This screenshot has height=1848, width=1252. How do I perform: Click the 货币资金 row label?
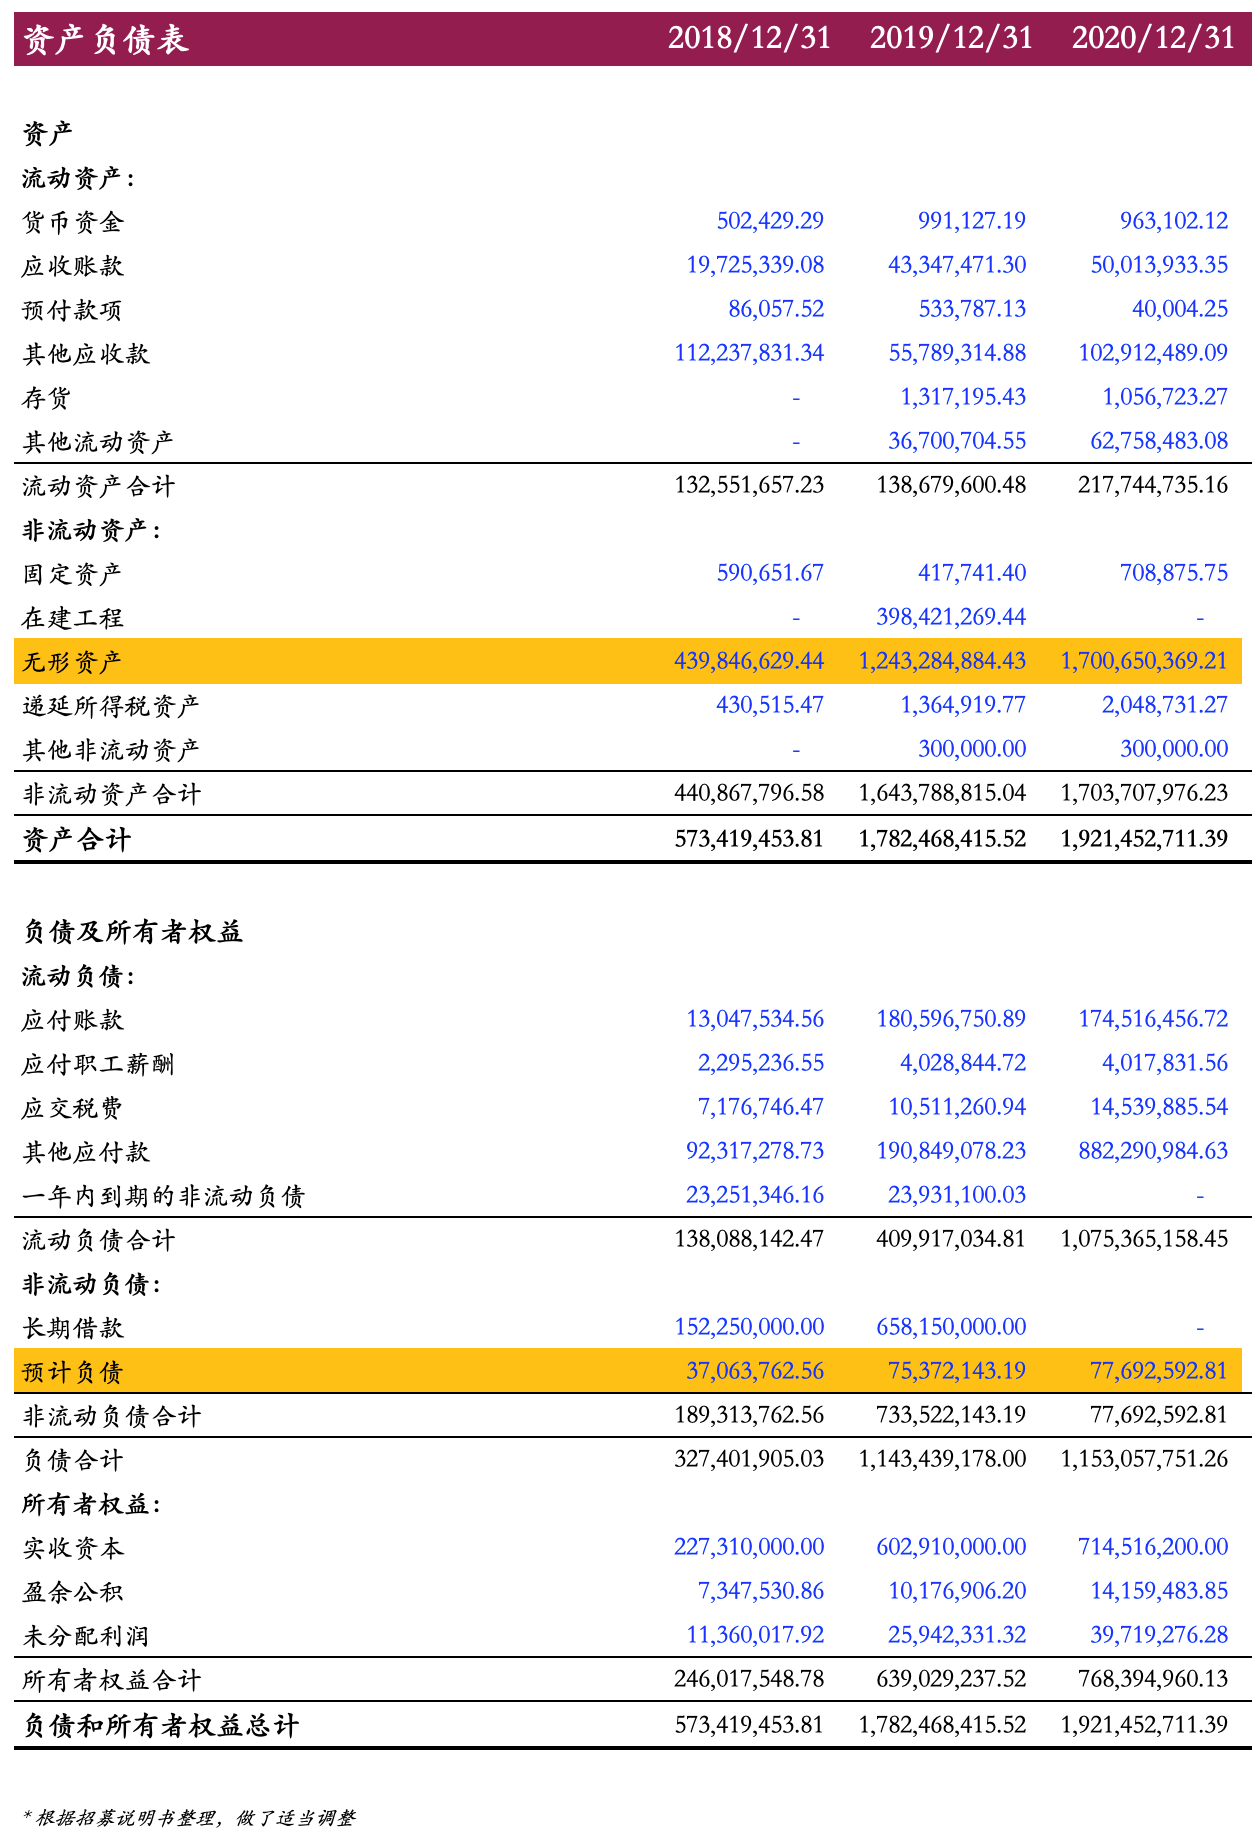(x=73, y=222)
